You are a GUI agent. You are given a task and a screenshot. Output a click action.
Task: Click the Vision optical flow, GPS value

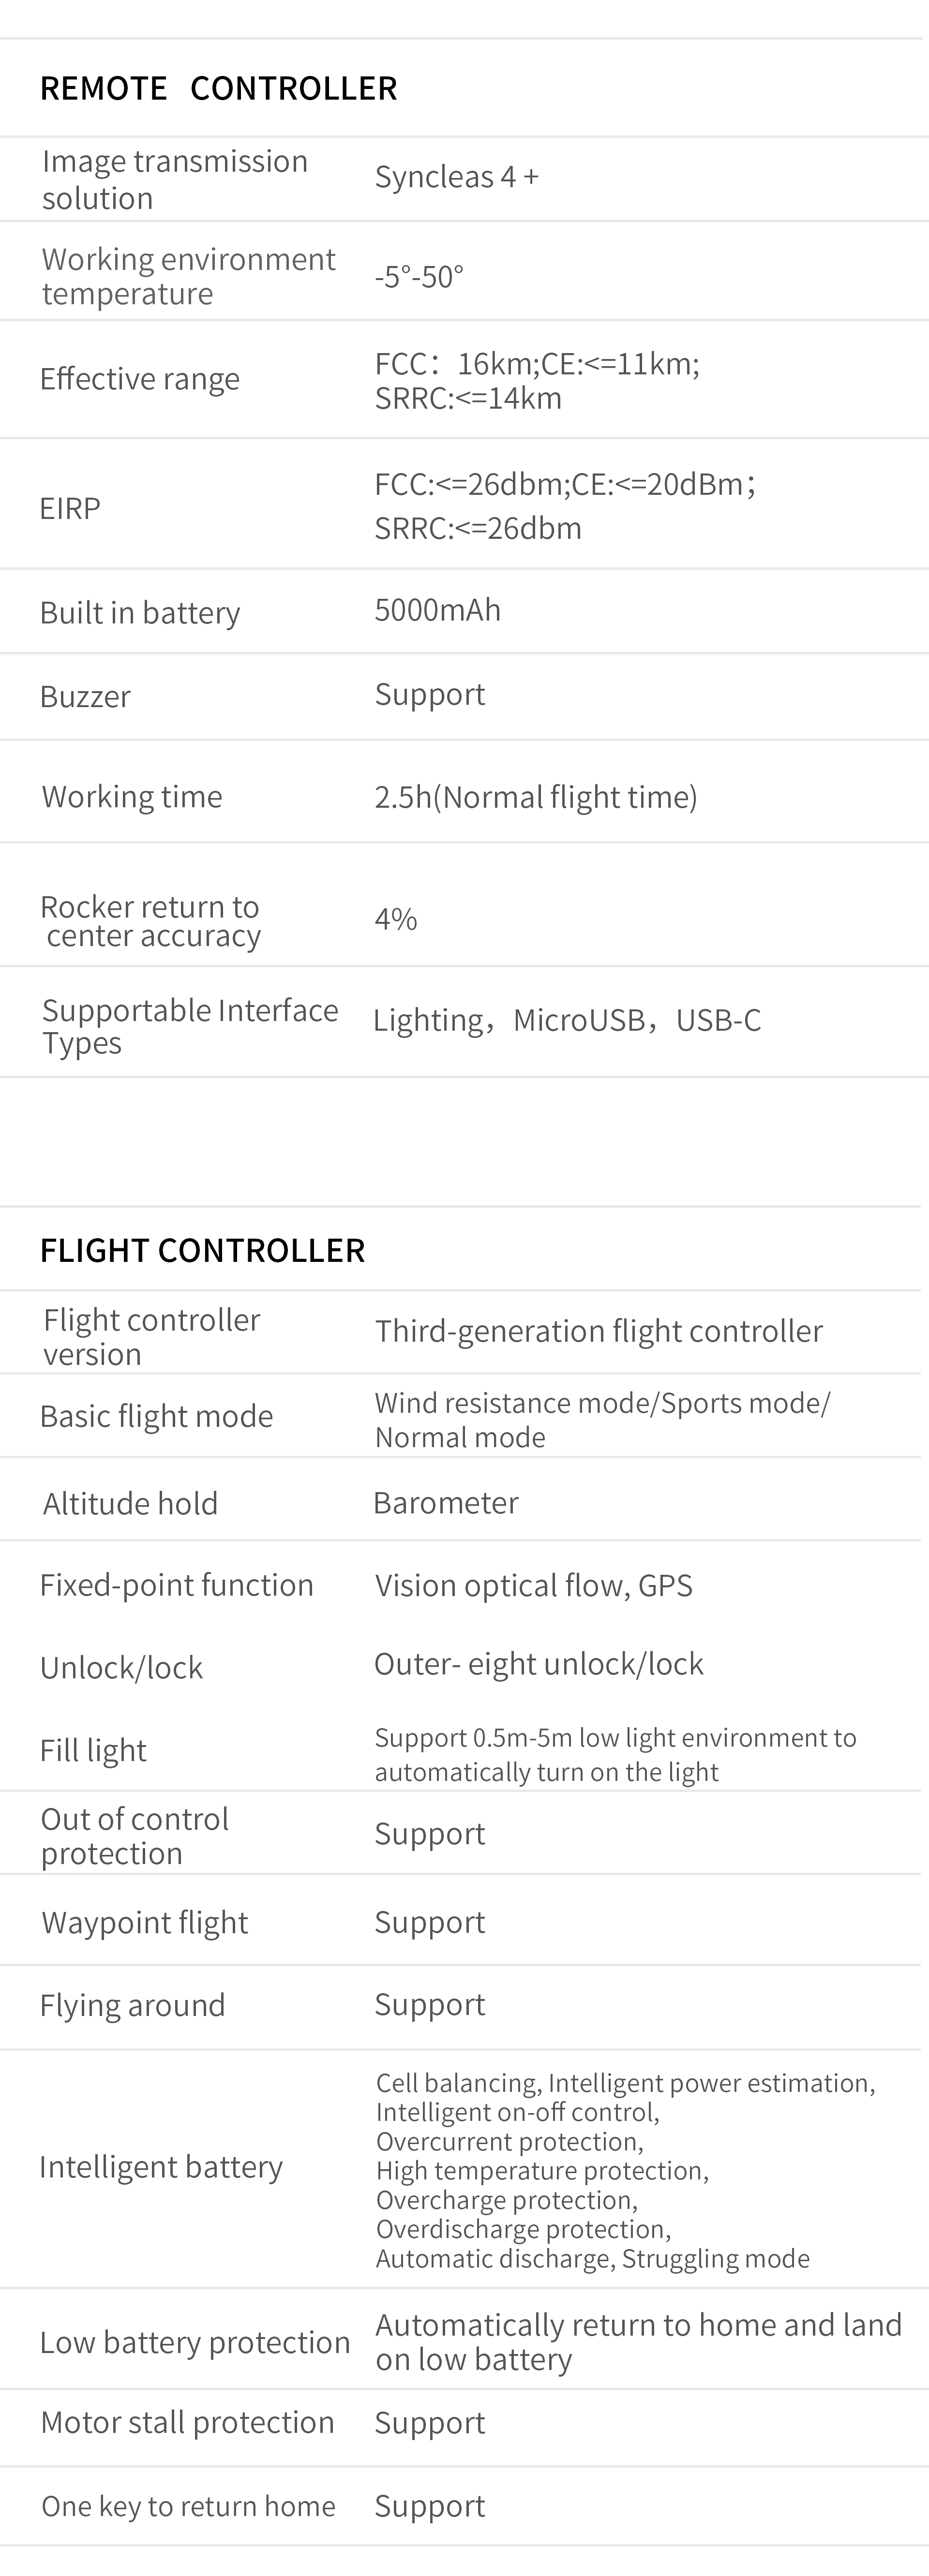coord(533,1585)
